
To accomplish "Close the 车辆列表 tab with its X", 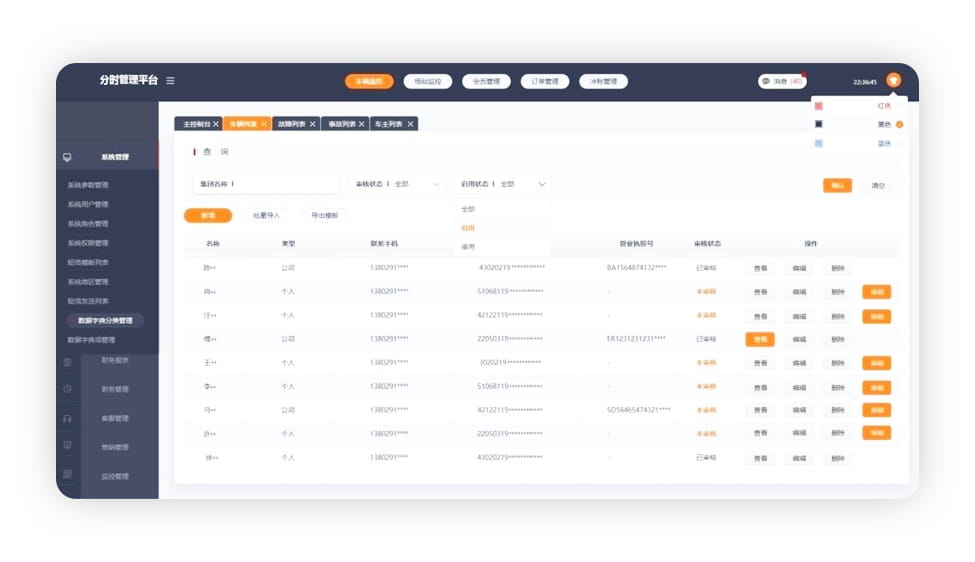I will coord(264,124).
